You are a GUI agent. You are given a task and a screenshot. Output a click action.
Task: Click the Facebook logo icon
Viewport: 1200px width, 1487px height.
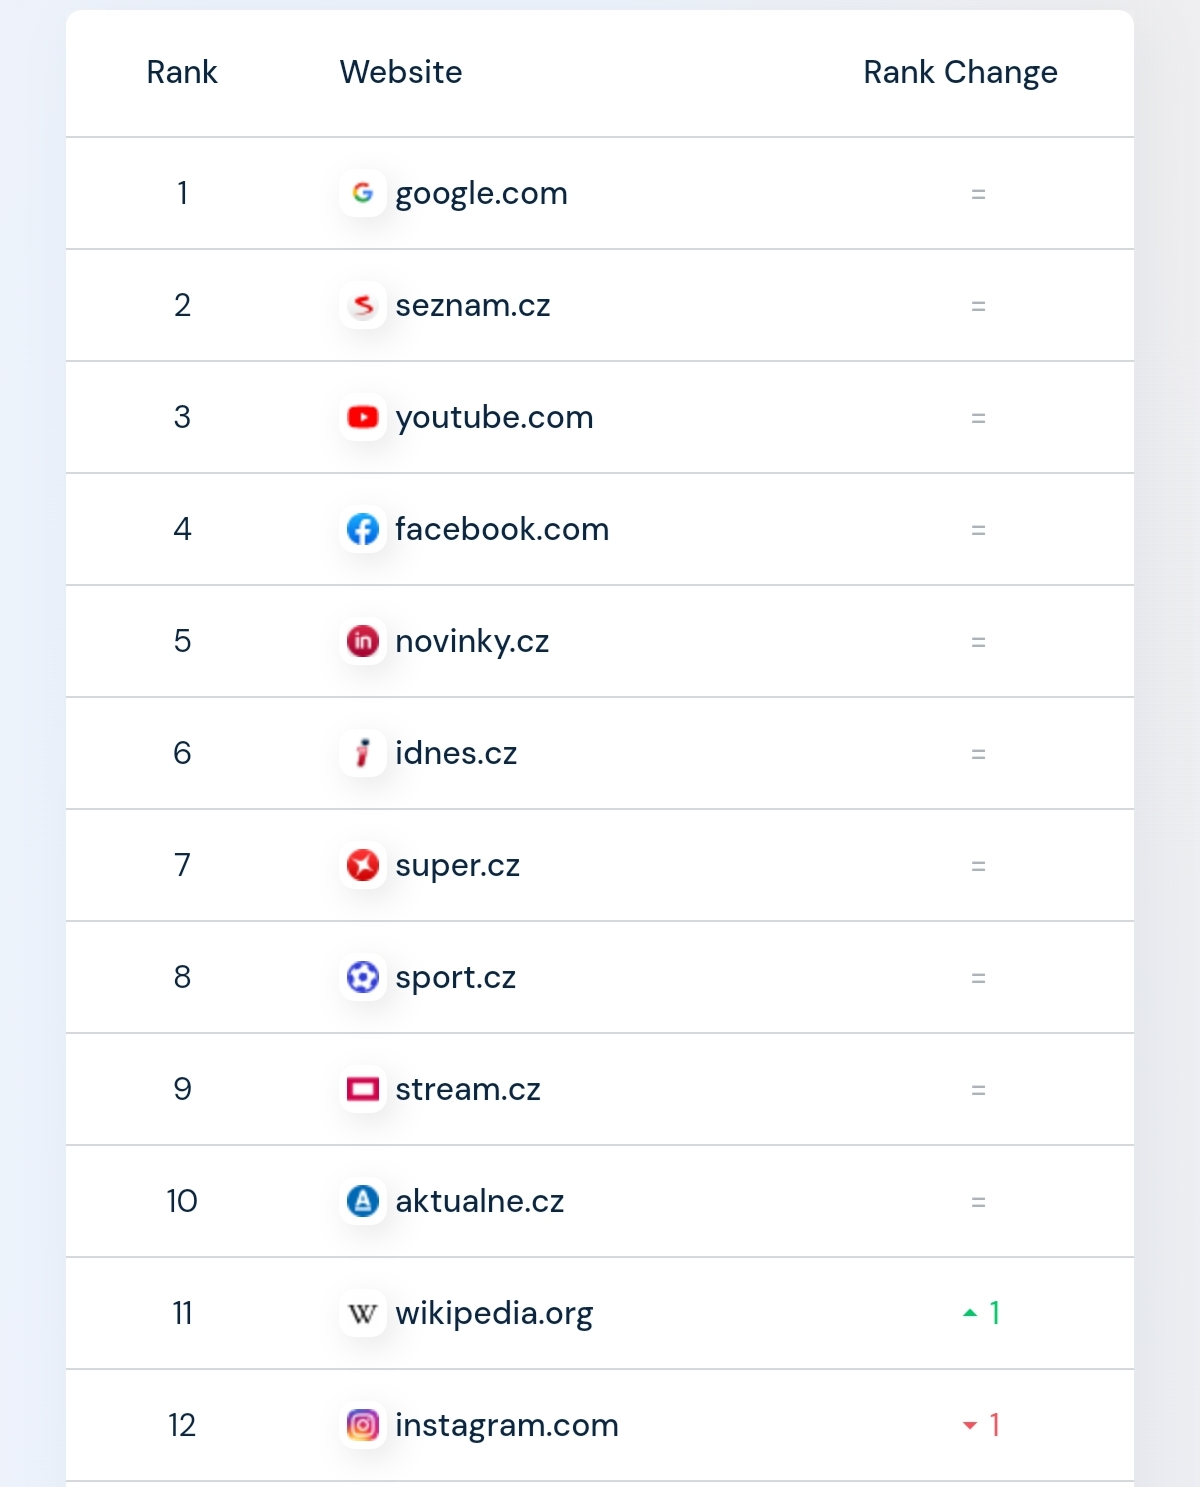(362, 529)
